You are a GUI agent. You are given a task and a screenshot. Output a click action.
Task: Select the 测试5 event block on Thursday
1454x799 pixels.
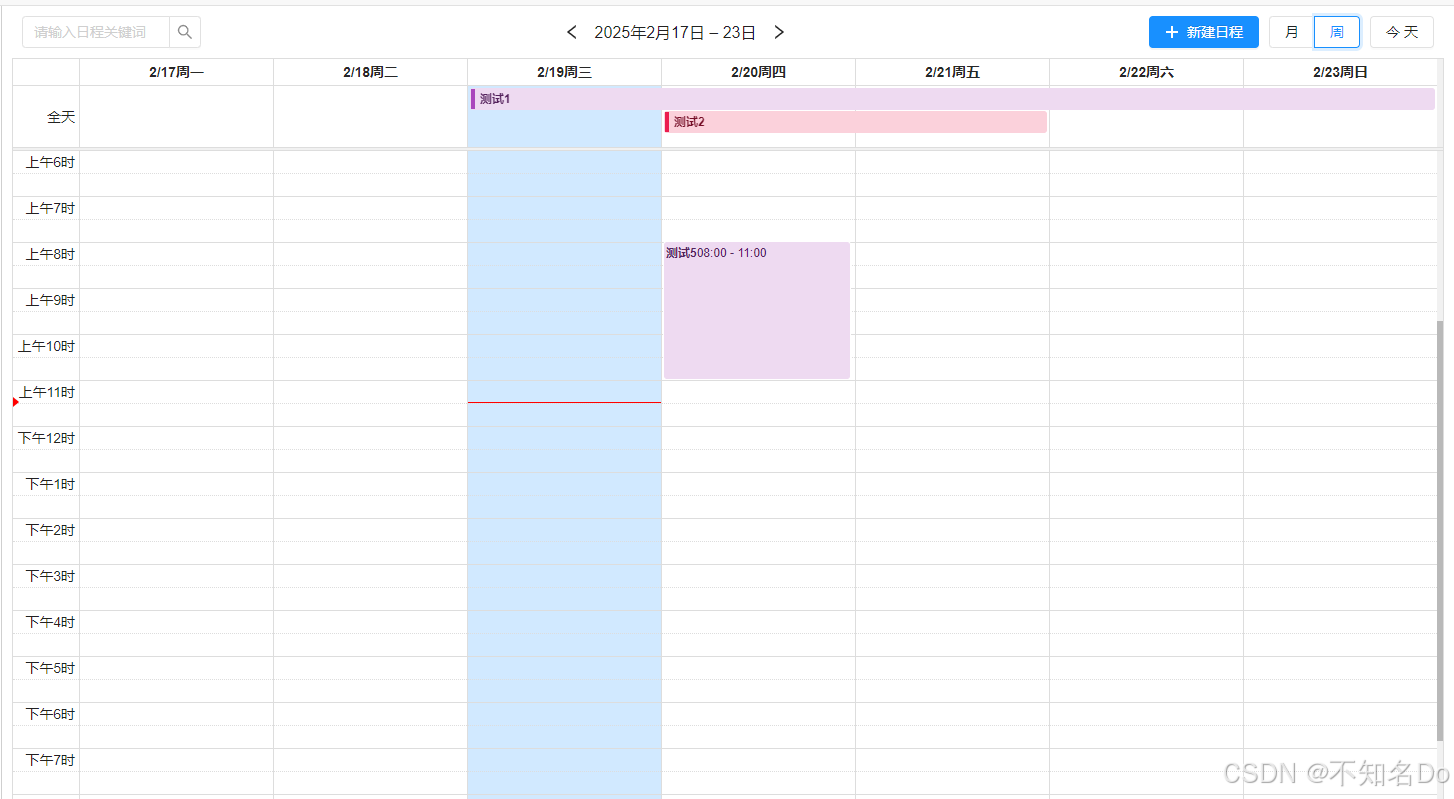click(756, 310)
